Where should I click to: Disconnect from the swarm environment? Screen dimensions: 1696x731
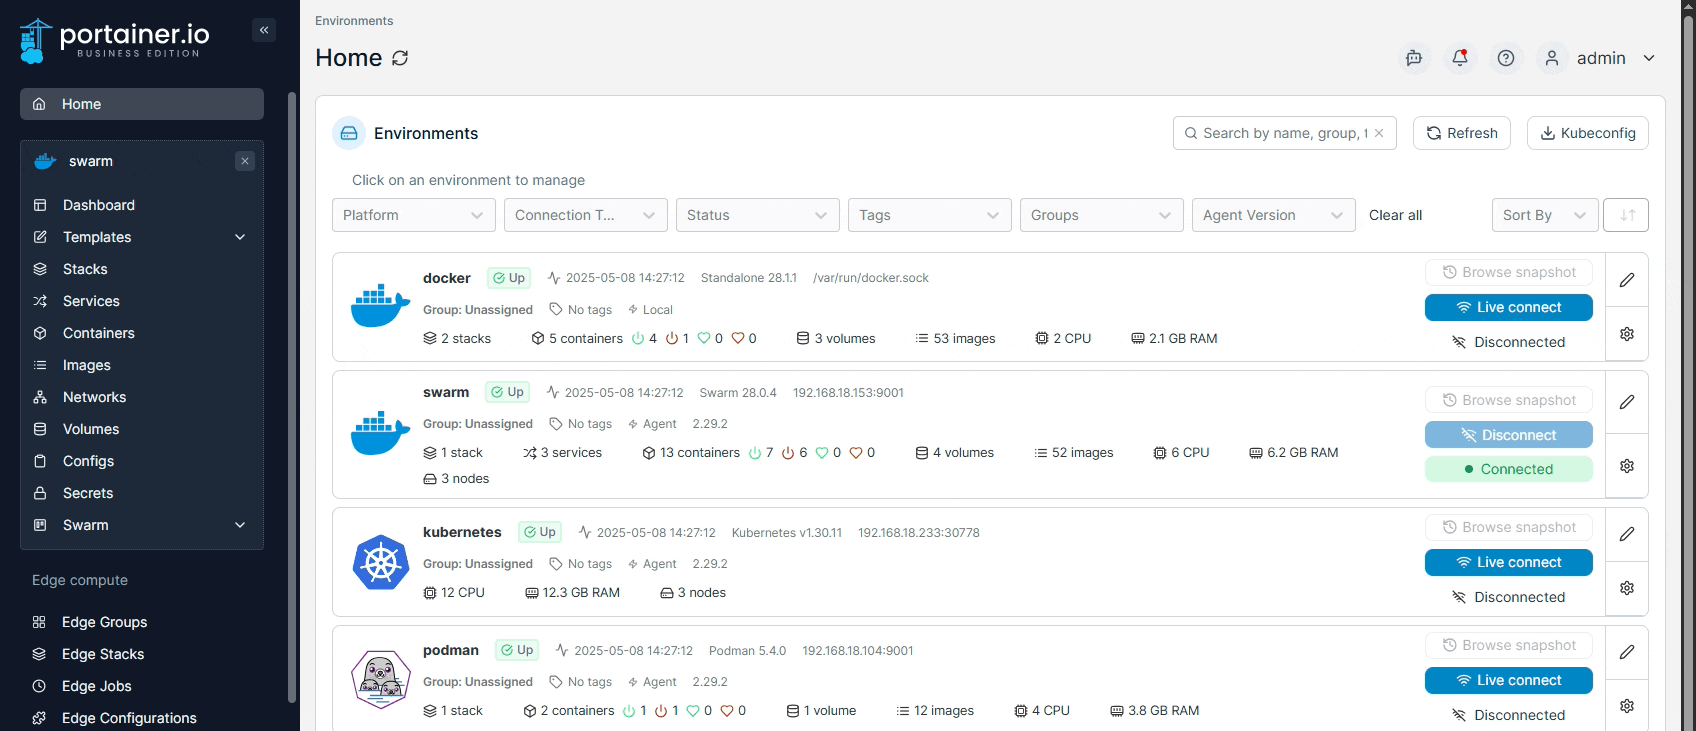(1508, 435)
